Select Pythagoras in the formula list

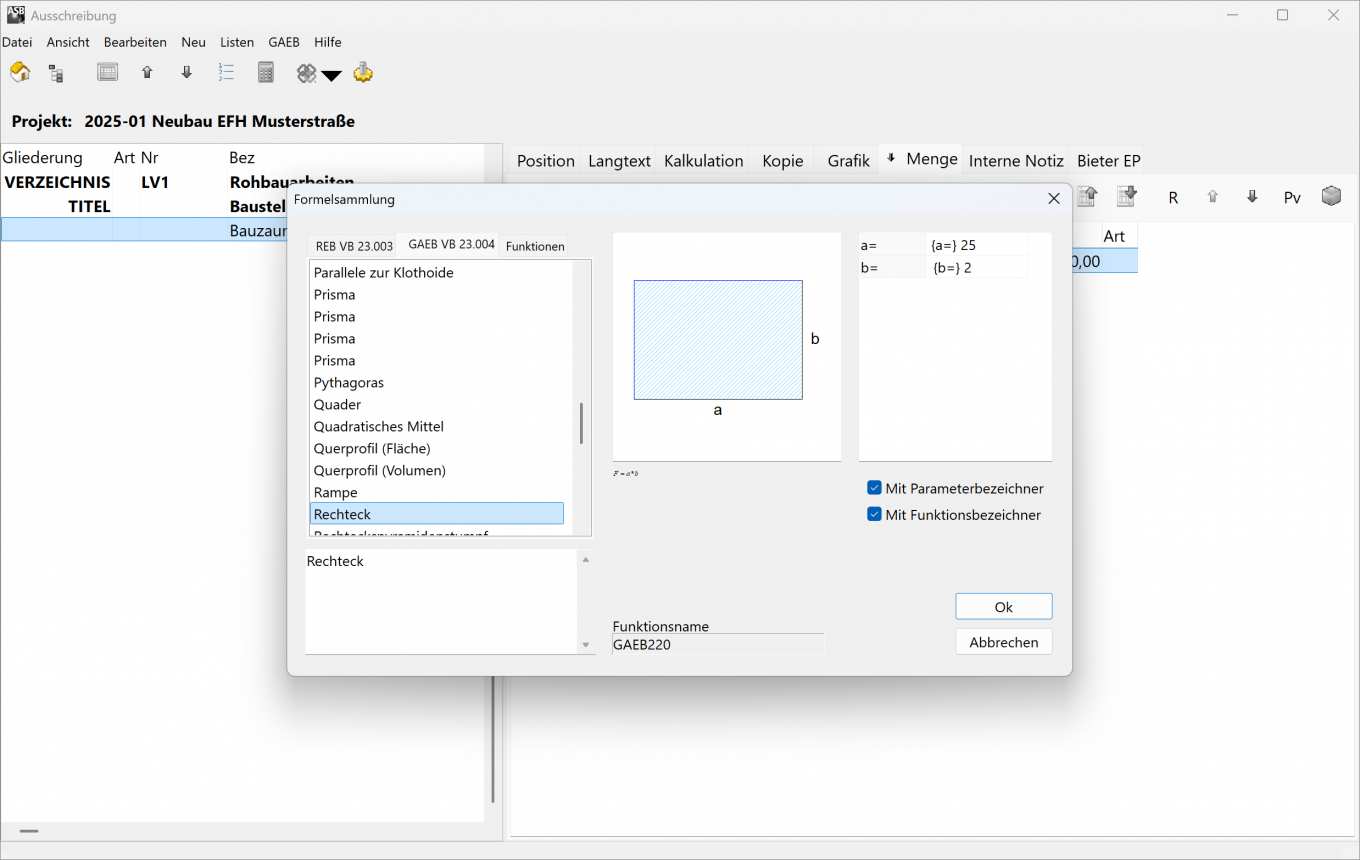coord(437,383)
